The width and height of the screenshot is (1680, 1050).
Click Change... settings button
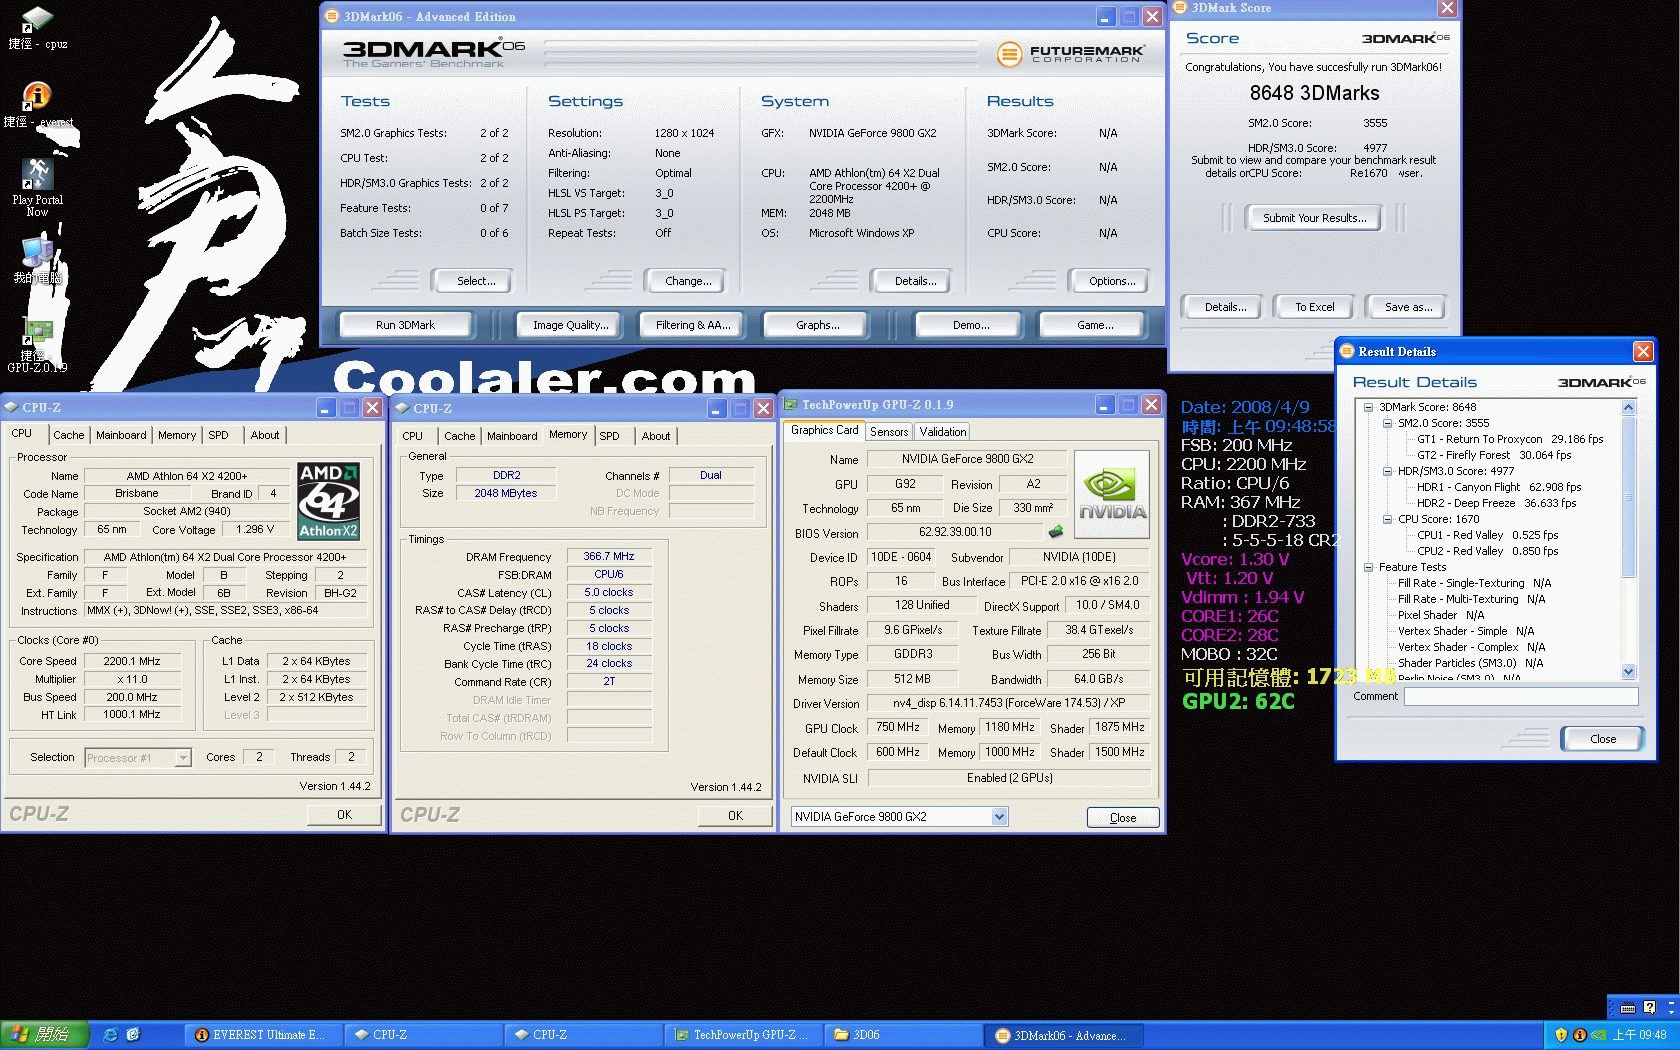(x=688, y=281)
